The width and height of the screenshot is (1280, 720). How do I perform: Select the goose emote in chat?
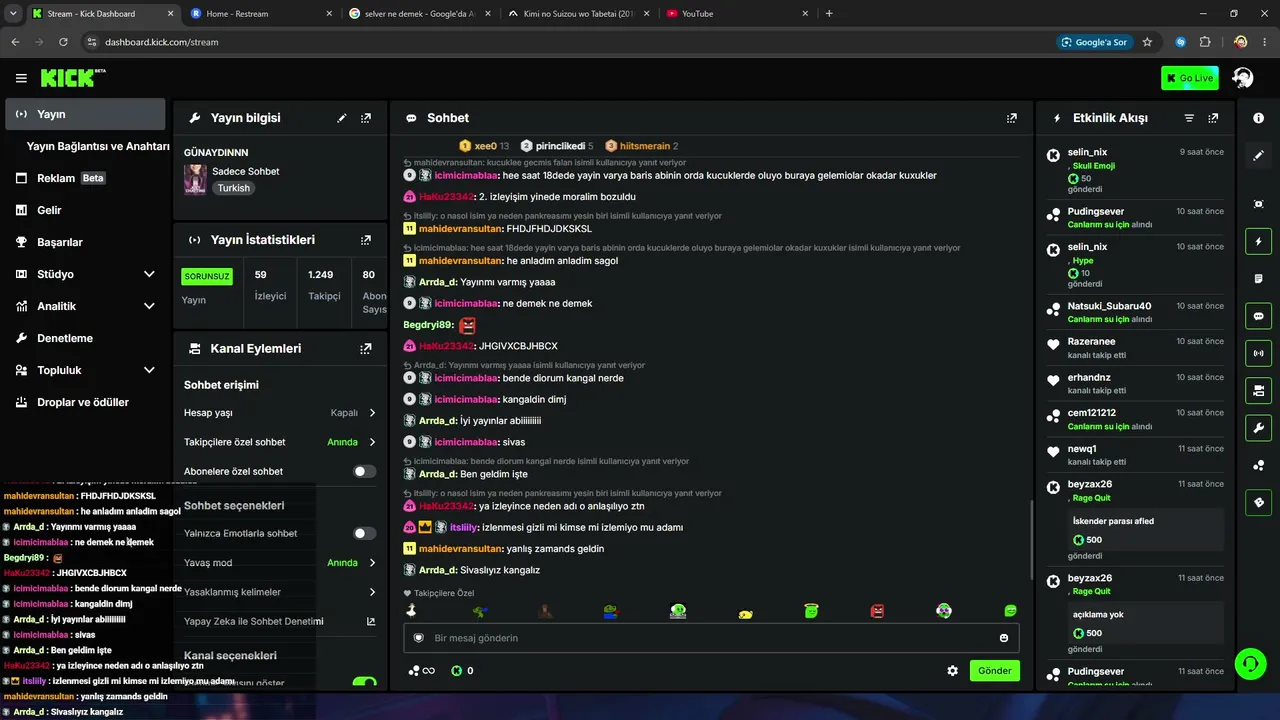pyautogui.click(x=410, y=611)
